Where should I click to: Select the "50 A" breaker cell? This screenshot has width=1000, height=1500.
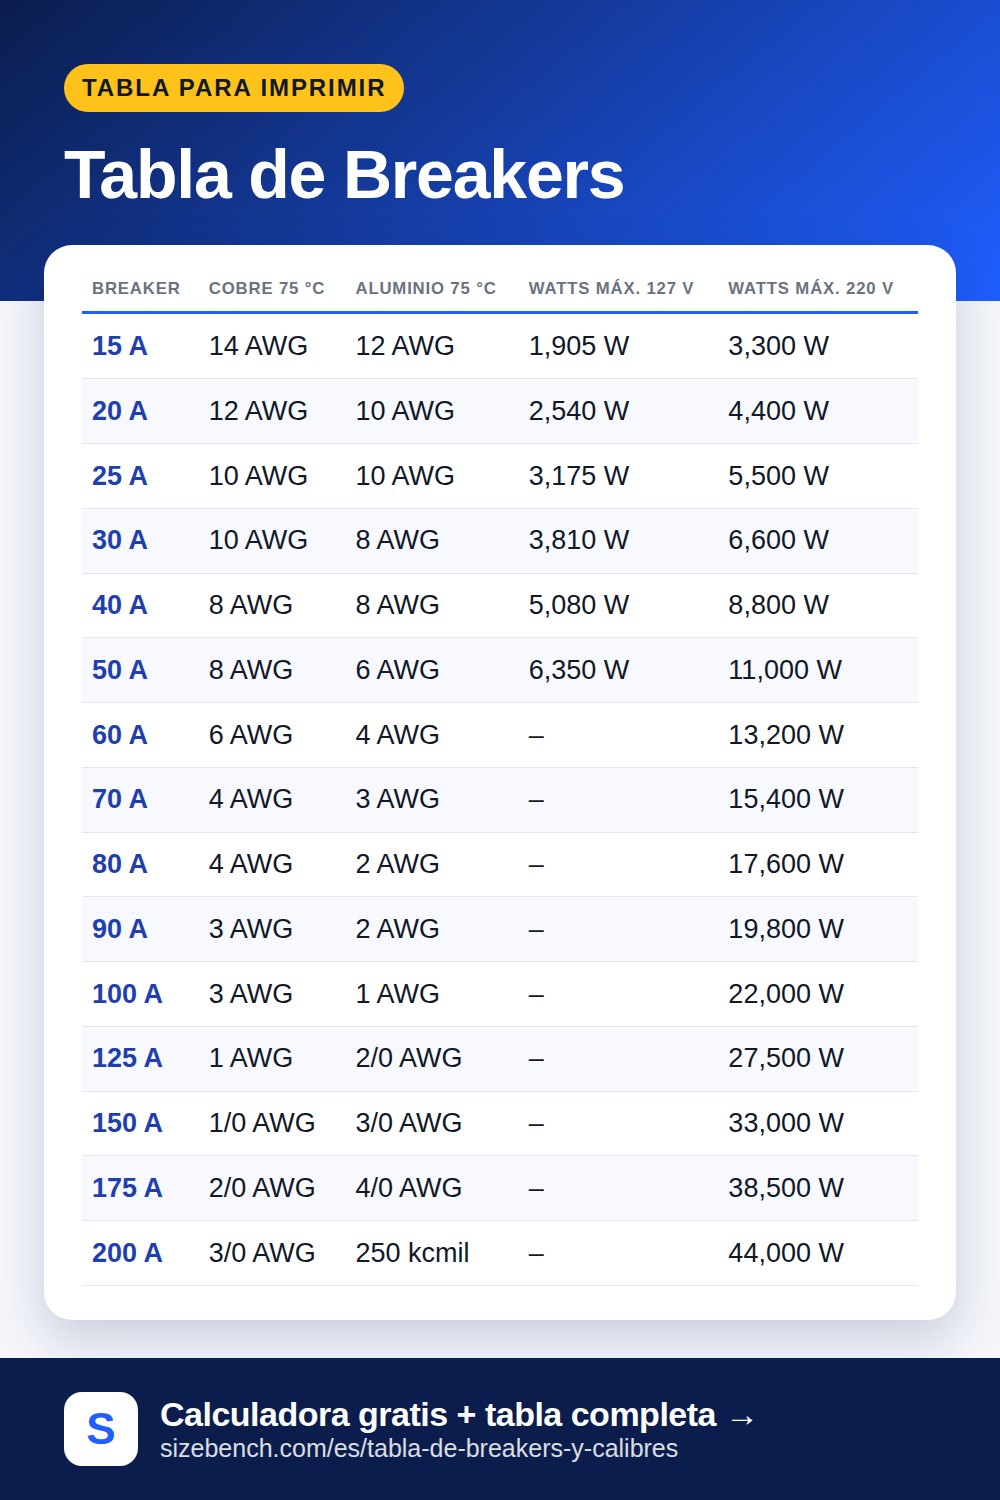point(120,670)
